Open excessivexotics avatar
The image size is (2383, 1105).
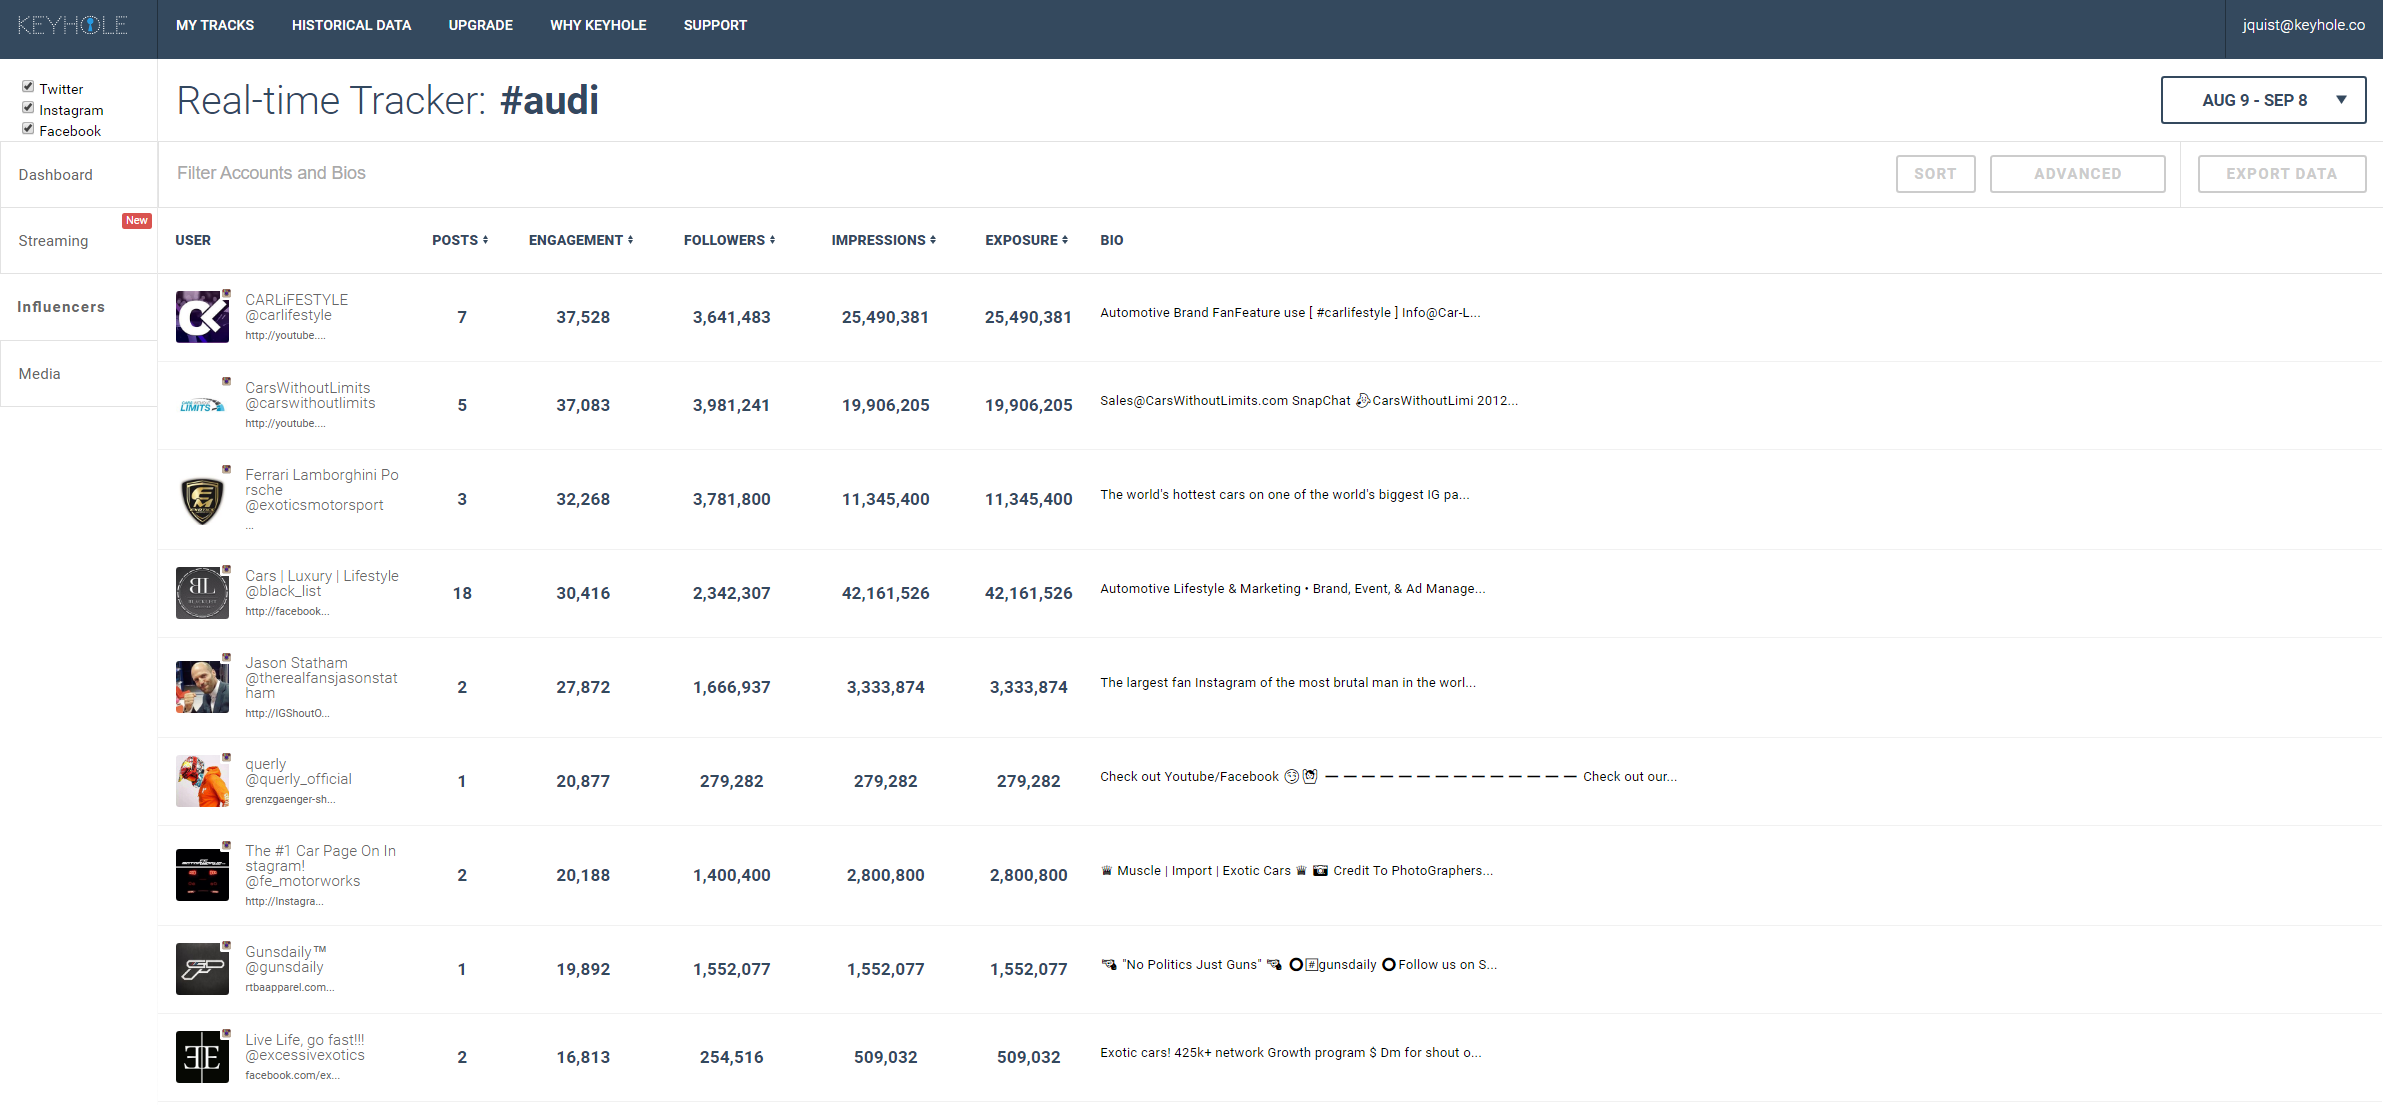click(202, 1057)
